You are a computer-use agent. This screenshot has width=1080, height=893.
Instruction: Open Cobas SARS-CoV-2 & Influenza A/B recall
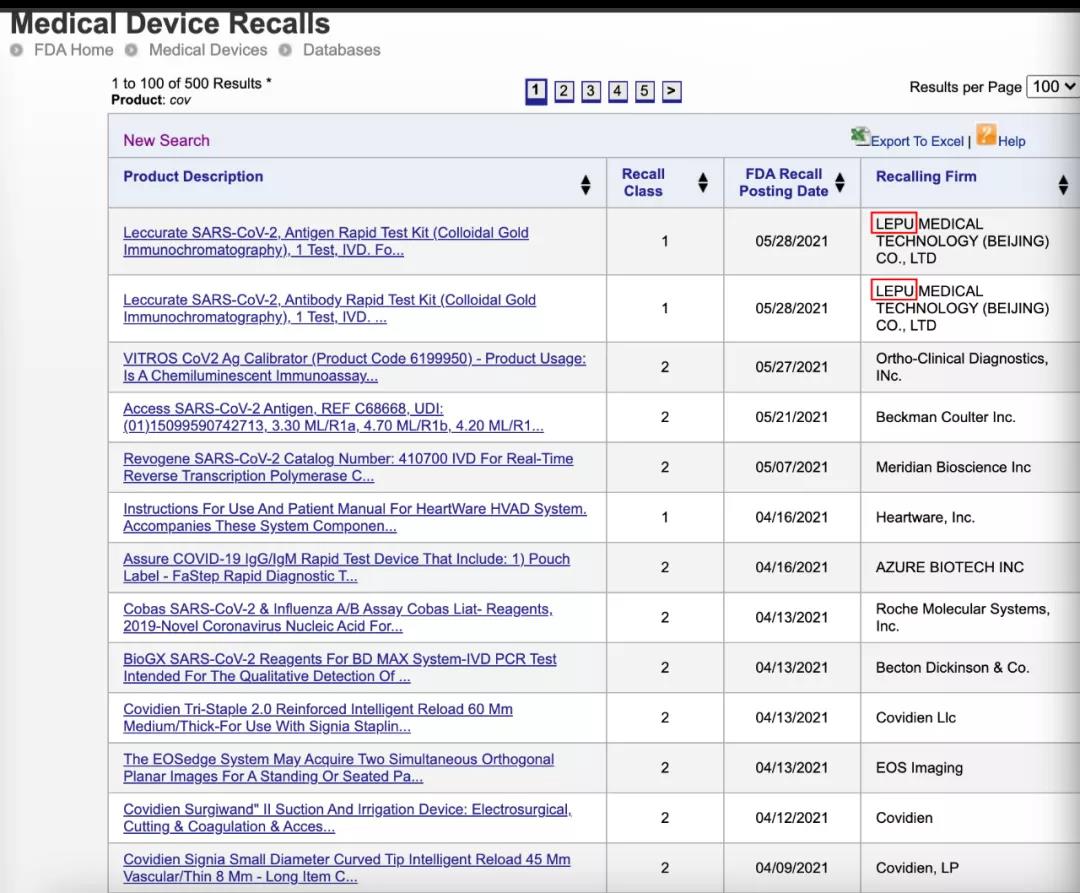coord(338,618)
